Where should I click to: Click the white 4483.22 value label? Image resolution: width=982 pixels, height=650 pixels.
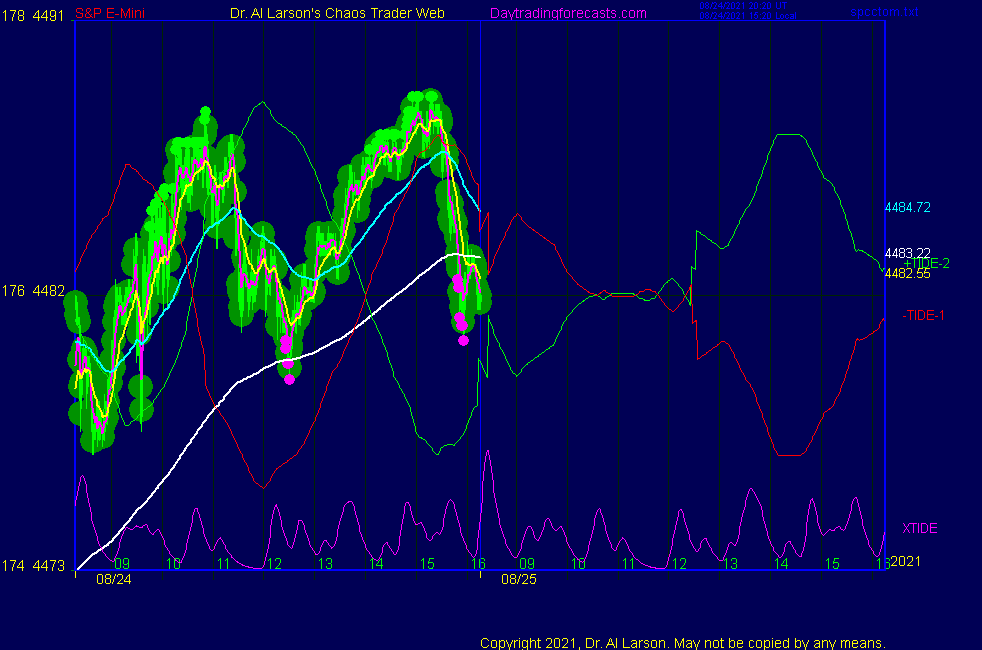[x=907, y=253]
